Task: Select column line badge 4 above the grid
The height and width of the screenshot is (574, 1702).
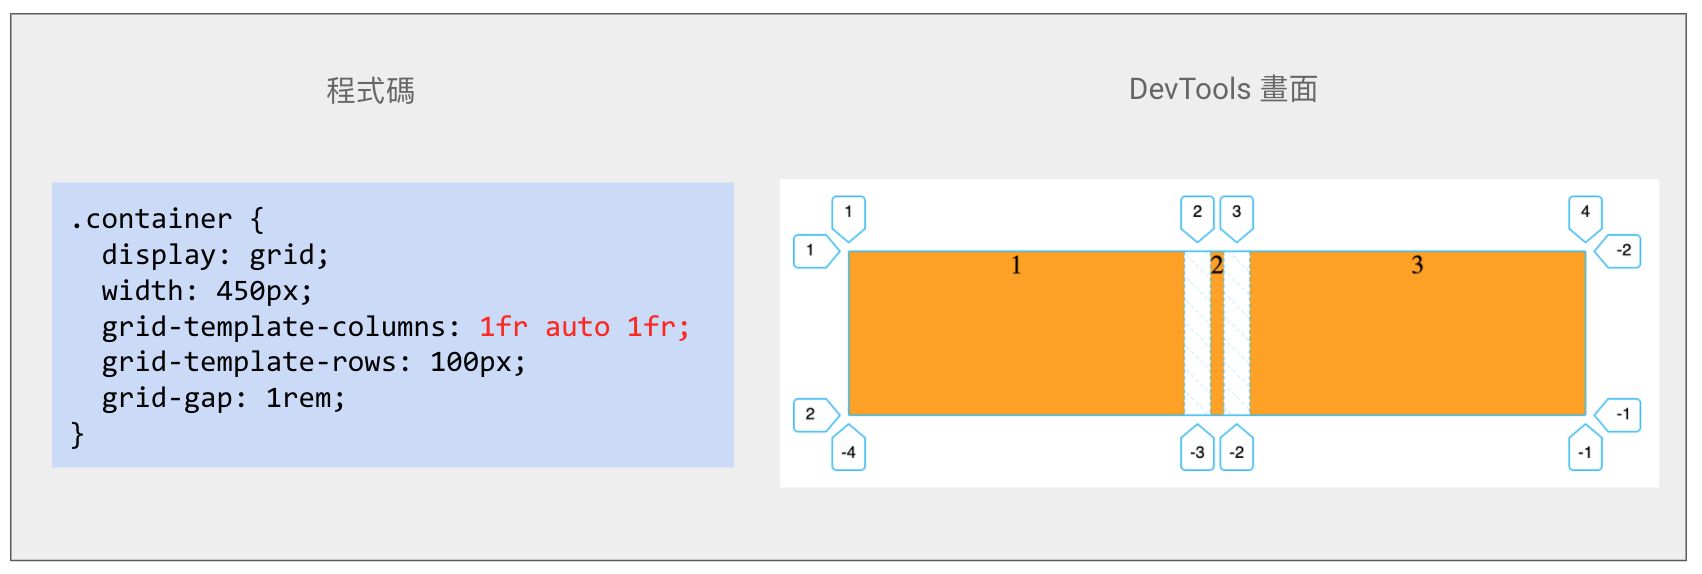Action: (1585, 213)
